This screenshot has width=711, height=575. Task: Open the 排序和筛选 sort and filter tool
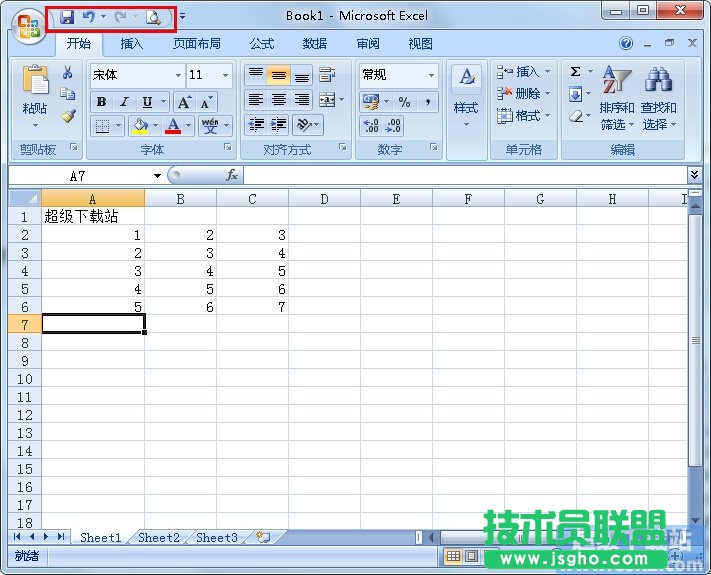[616, 82]
